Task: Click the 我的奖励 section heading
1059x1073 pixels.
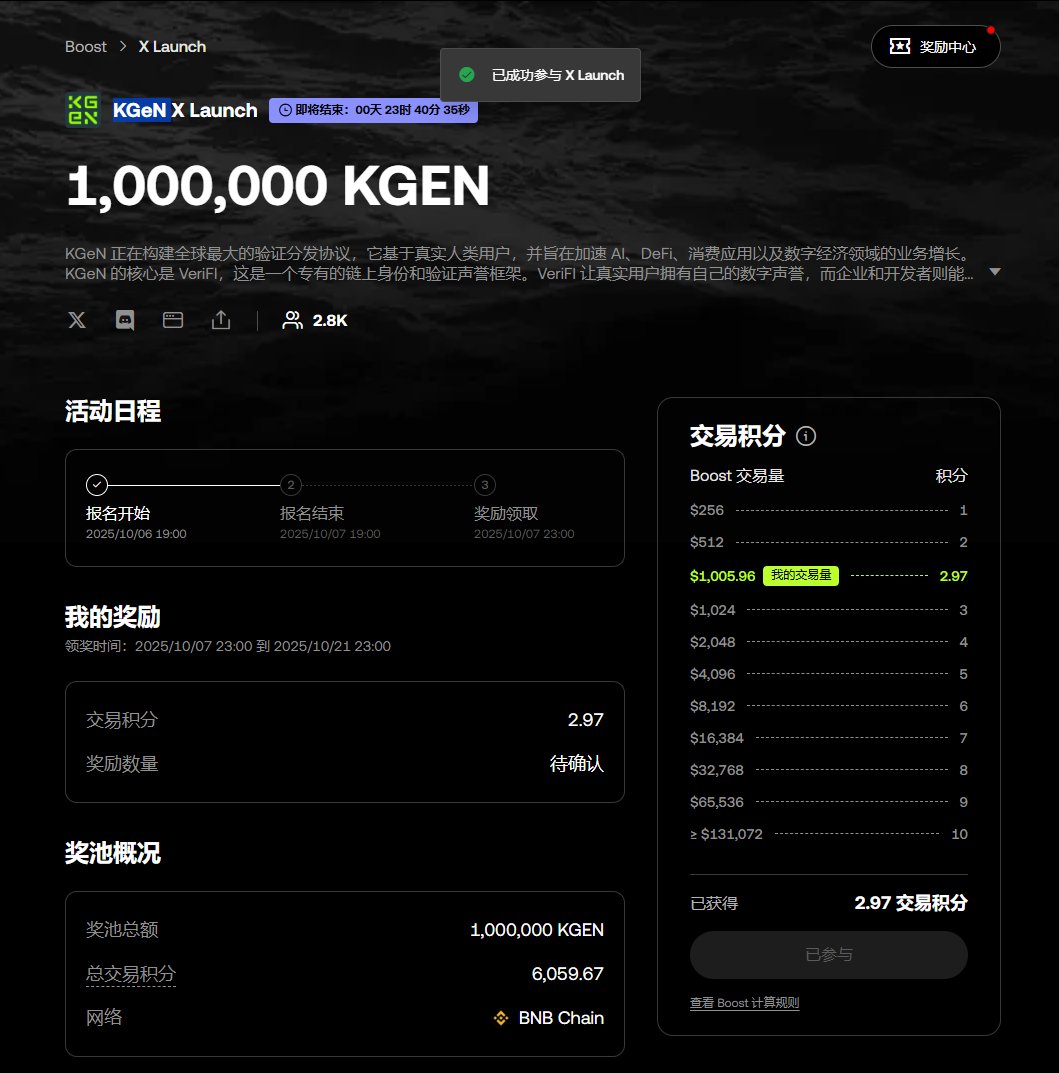Action: [x=113, y=617]
